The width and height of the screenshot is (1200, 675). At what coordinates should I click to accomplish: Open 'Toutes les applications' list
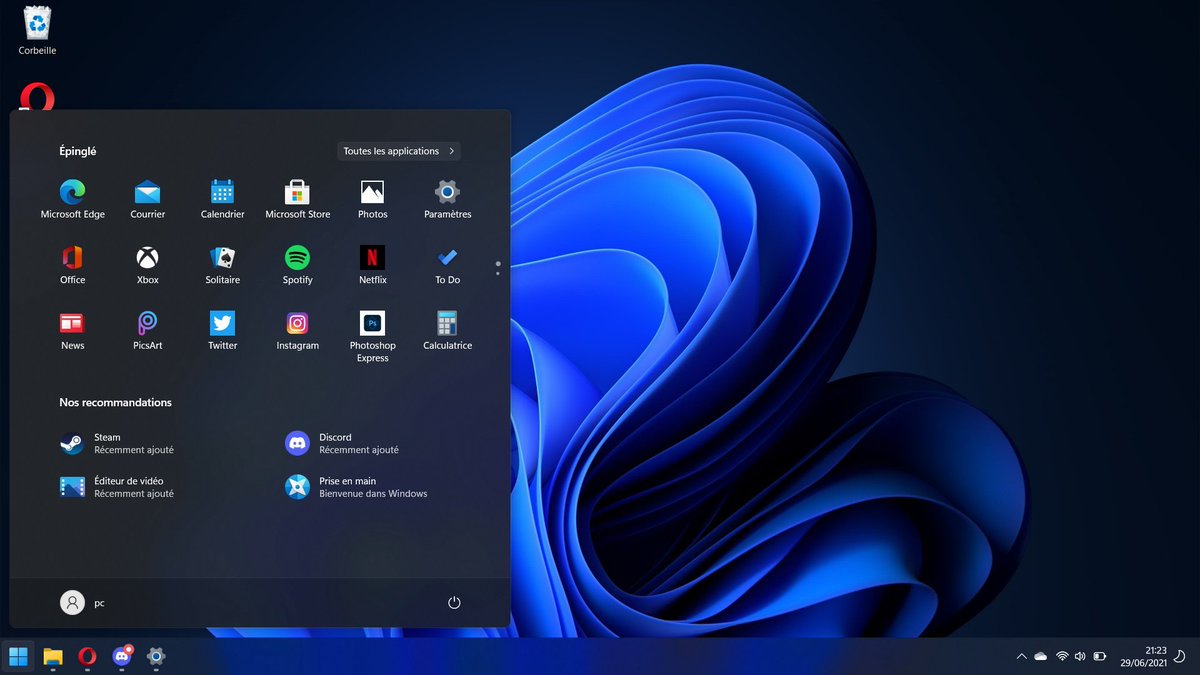tap(398, 150)
